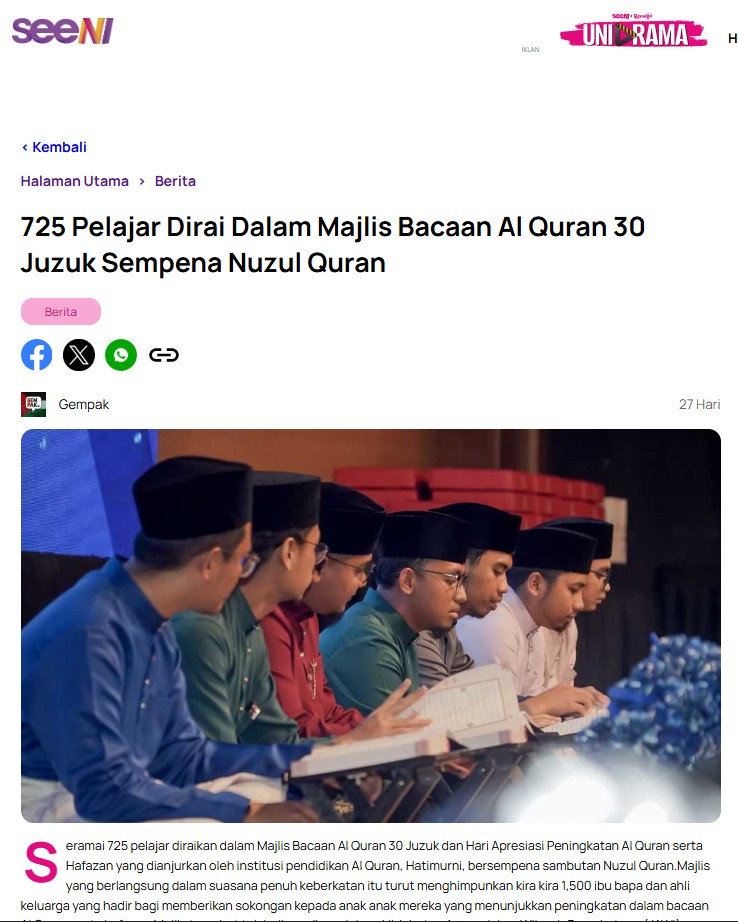The height and width of the screenshot is (922, 738).
Task: Click the Gempak author name
Action: [84, 405]
